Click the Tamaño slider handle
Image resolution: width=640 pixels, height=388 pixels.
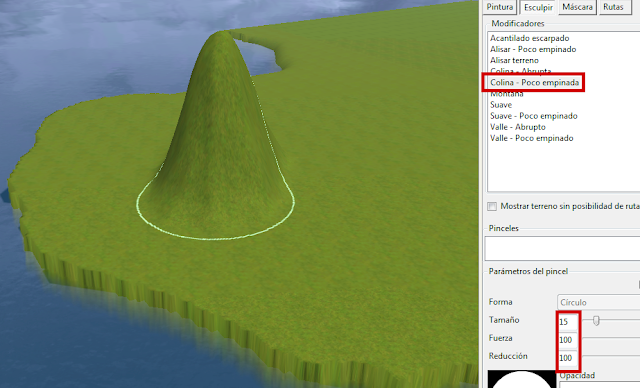596,321
